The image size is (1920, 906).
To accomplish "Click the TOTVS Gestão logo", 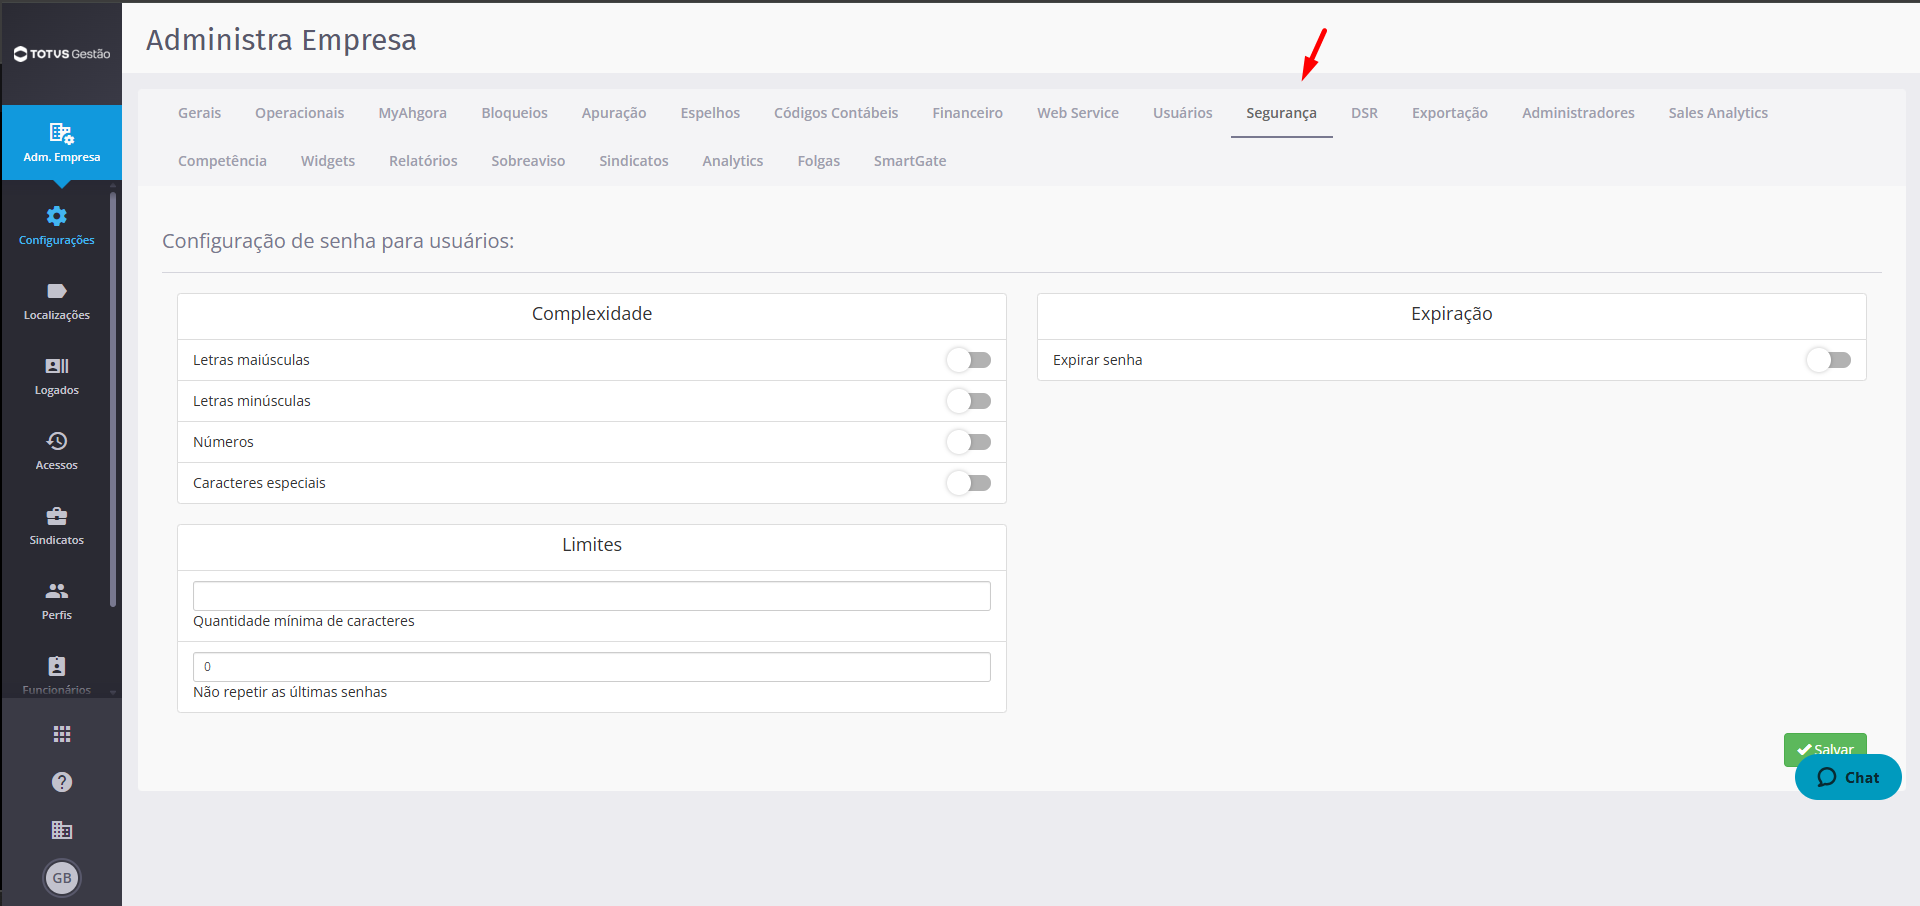I will click(x=62, y=54).
